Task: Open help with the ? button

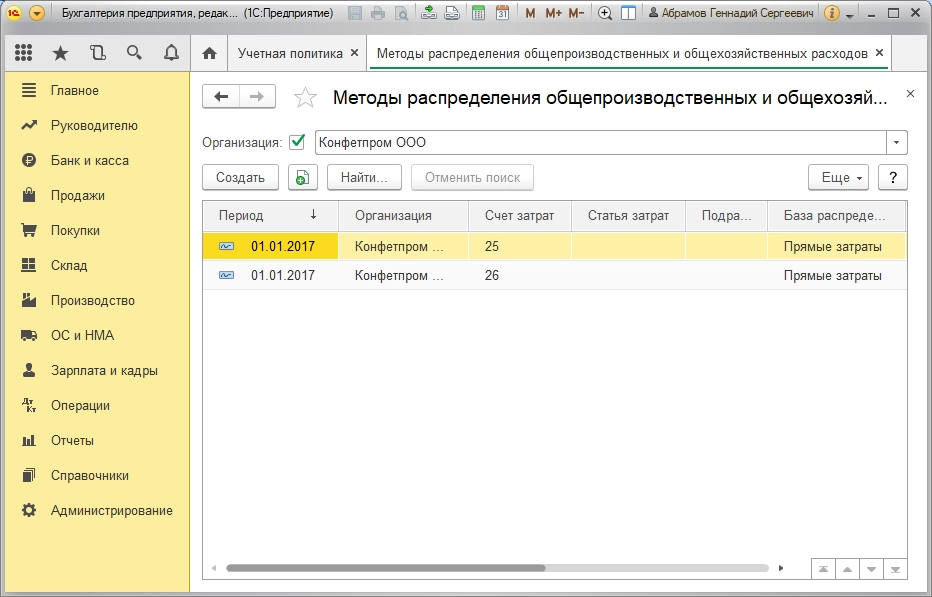Action: [x=892, y=178]
